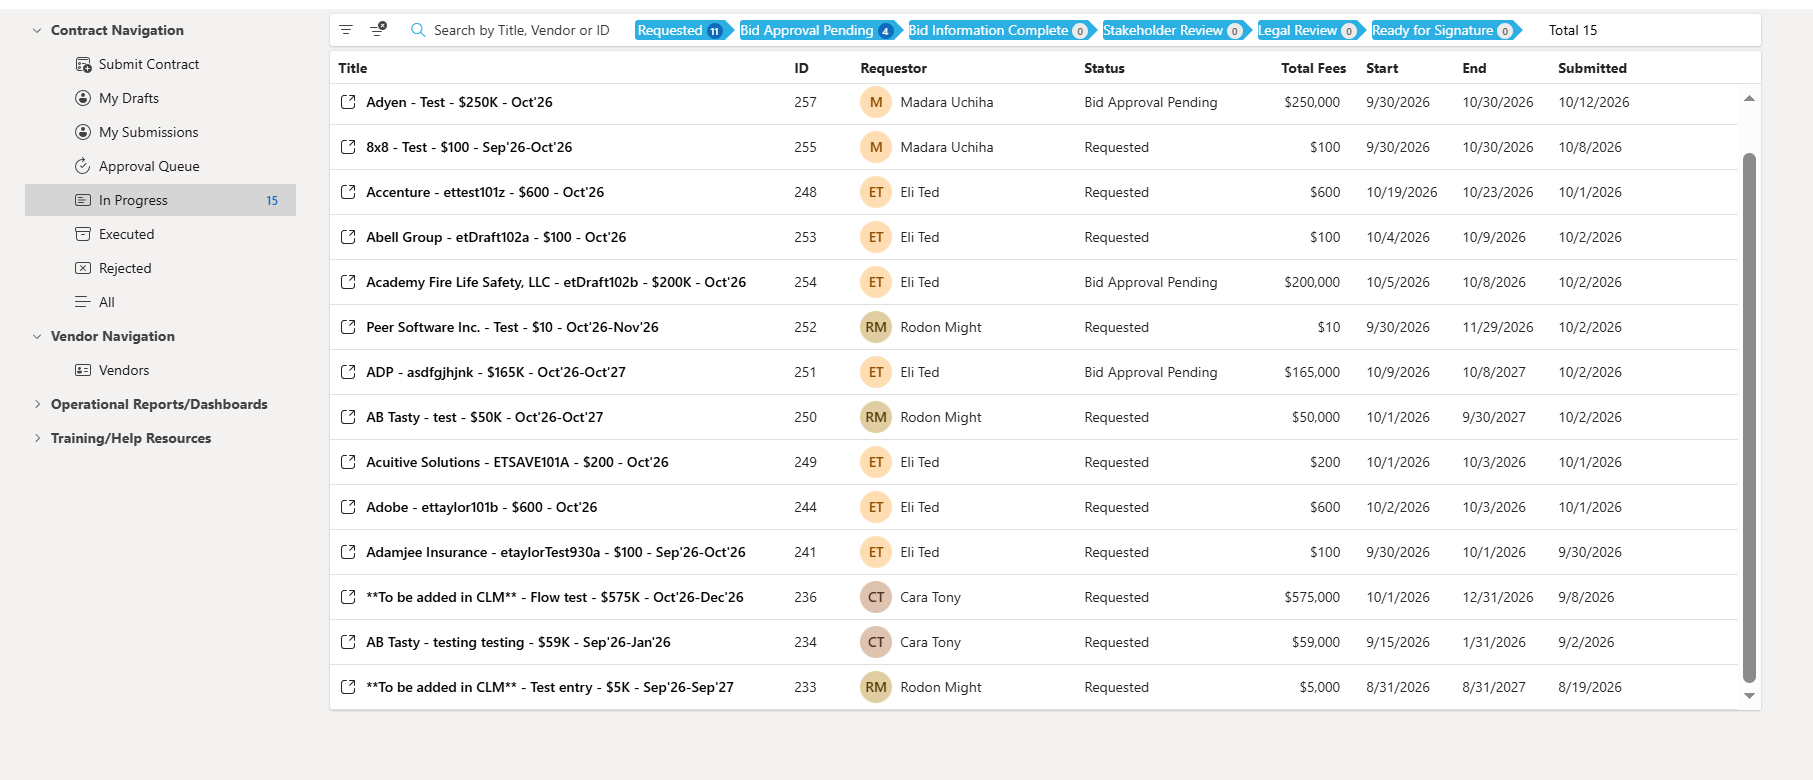Focus the Search by Title, Vendor or ID field

[x=522, y=30]
